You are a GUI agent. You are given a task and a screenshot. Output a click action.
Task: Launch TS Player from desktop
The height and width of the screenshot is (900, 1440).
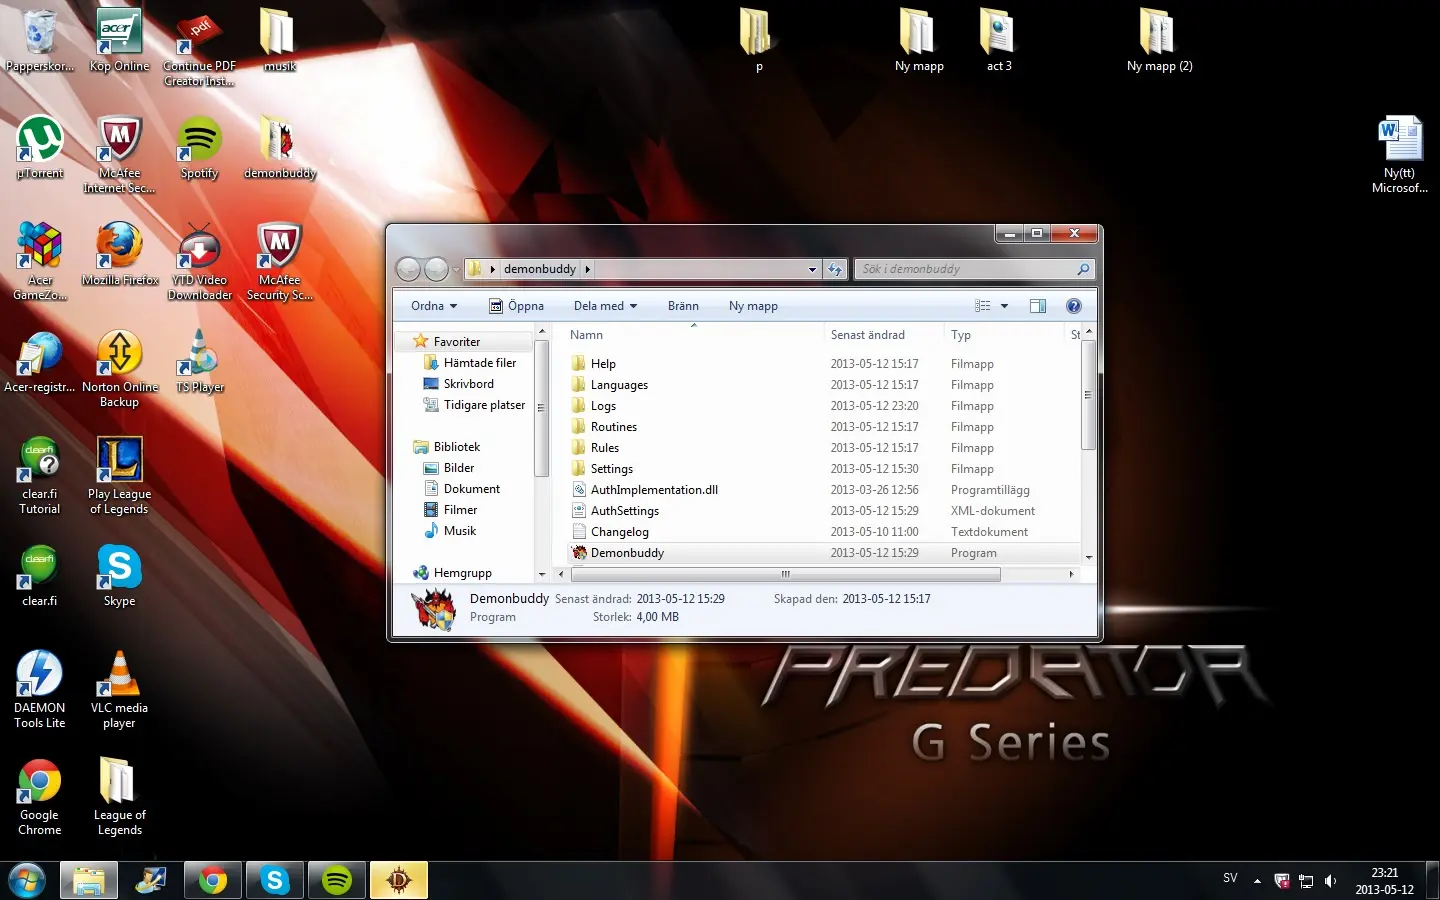pyautogui.click(x=199, y=362)
